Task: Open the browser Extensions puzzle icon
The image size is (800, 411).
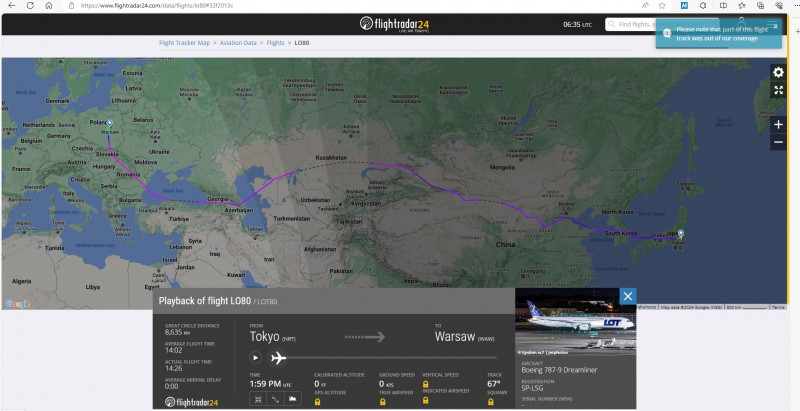Action: pos(703,6)
